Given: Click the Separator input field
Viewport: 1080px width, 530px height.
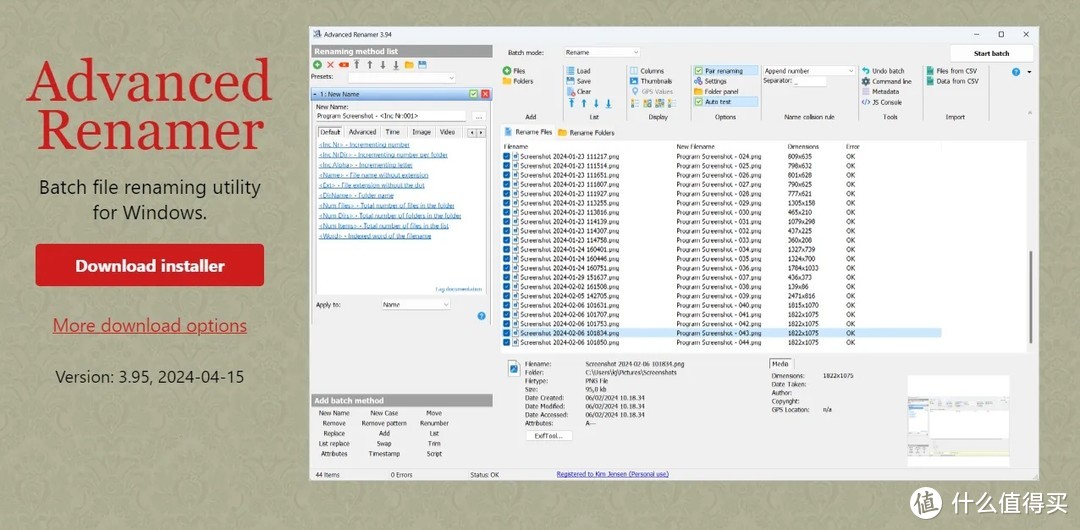Looking at the screenshot, I should 809,81.
